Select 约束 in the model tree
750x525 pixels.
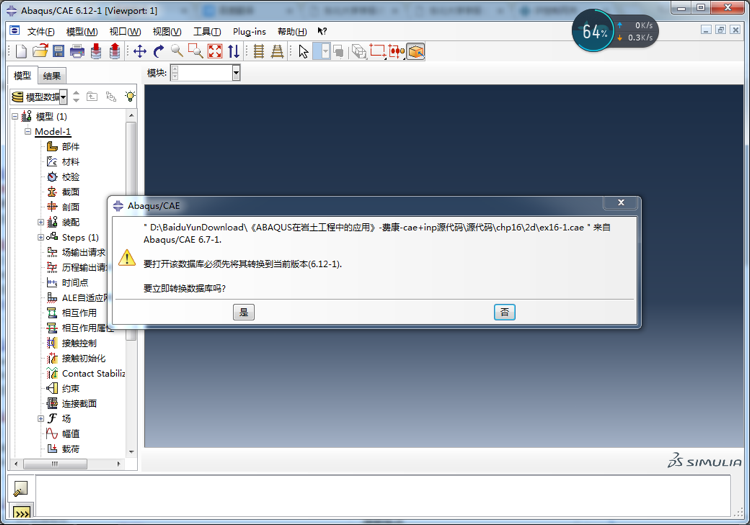coord(70,388)
